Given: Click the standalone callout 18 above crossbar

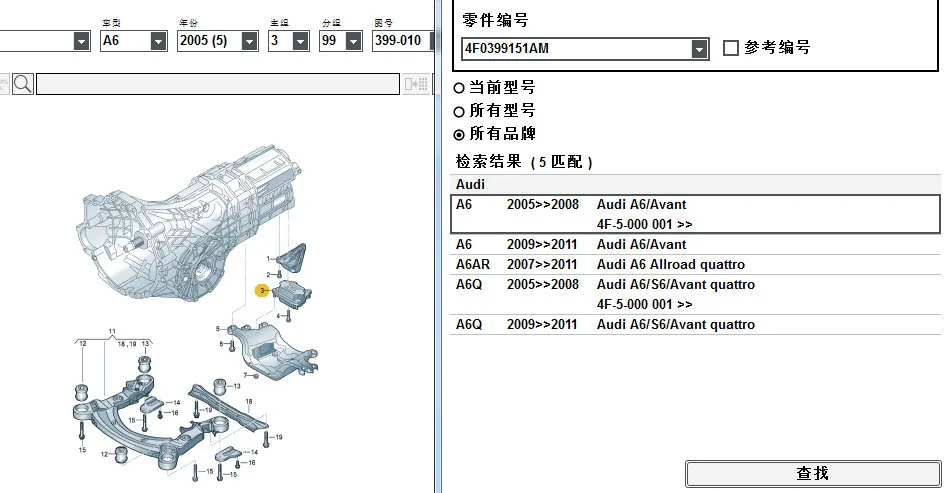Looking at the screenshot, I should [x=249, y=401].
